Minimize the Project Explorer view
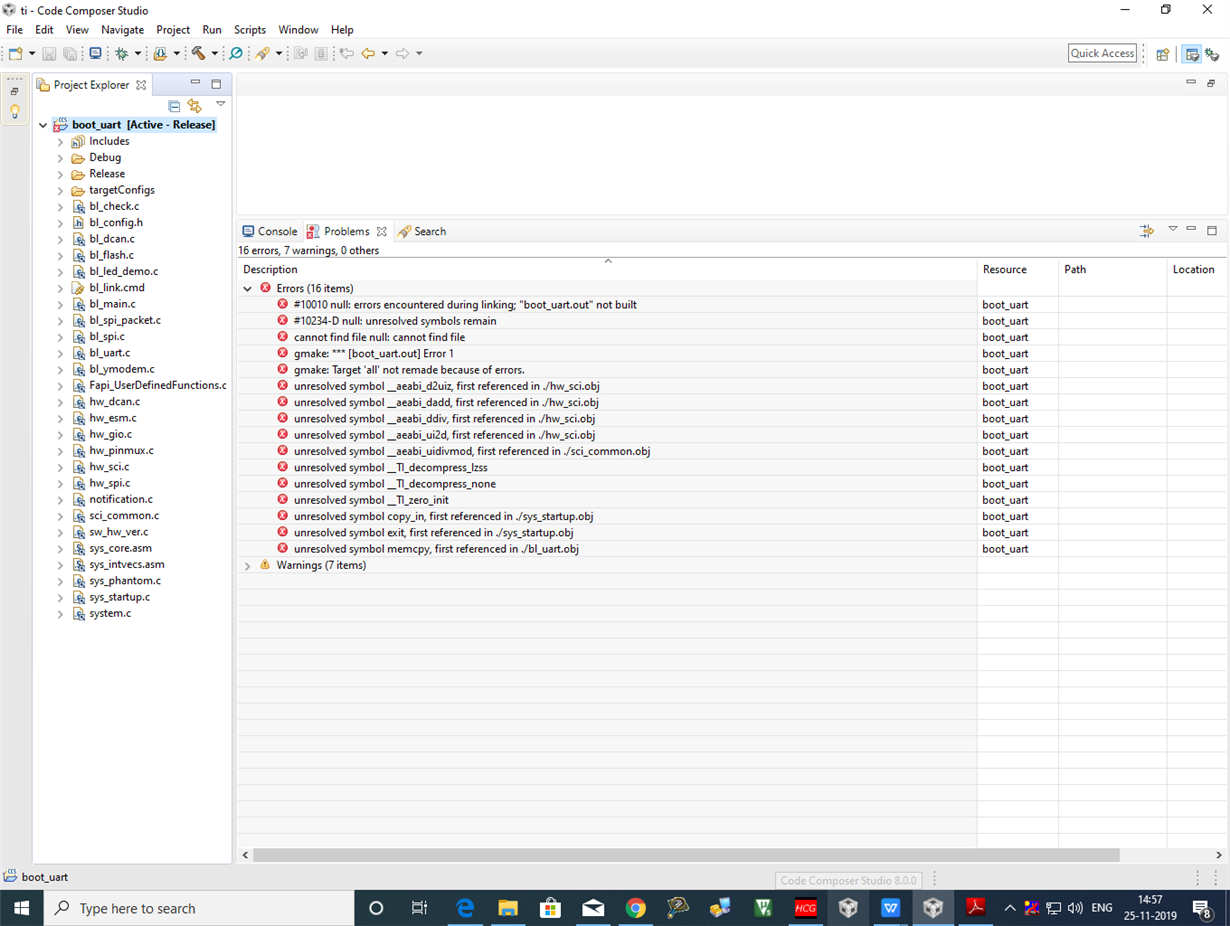This screenshot has width=1230, height=926. pyautogui.click(x=195, y=83)
